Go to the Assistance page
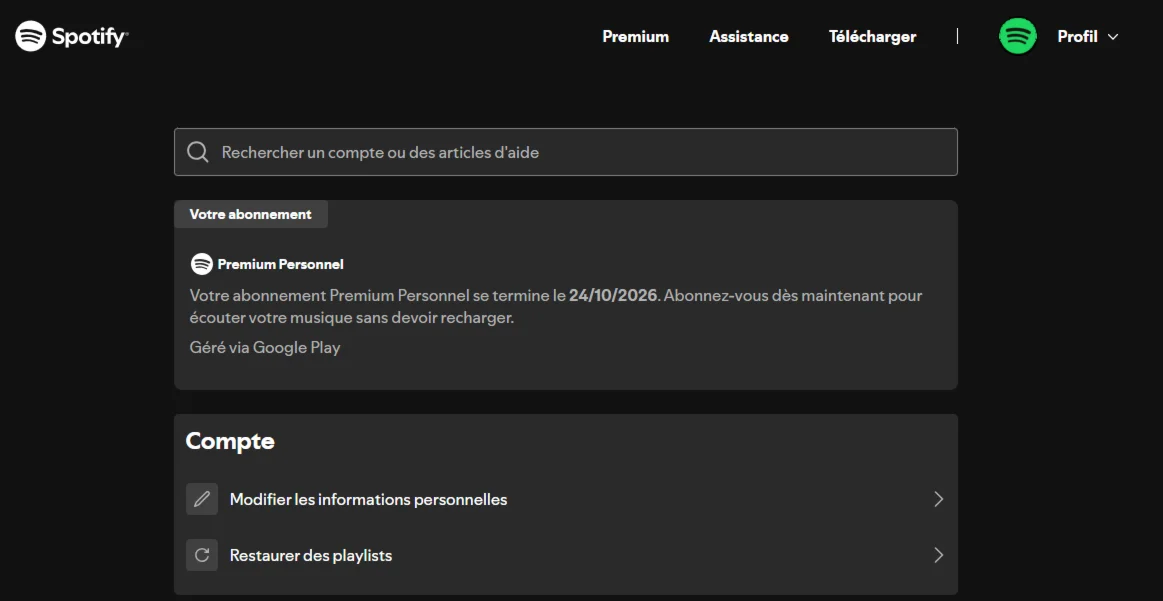Viewport: 1163px width, 601px height. click(x=748, y=37)
